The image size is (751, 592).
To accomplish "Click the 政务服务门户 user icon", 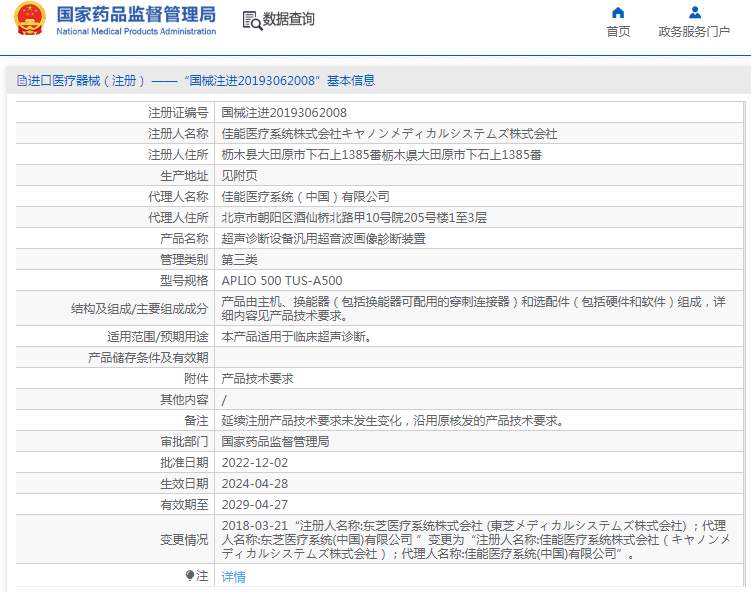I will (694, 12).
